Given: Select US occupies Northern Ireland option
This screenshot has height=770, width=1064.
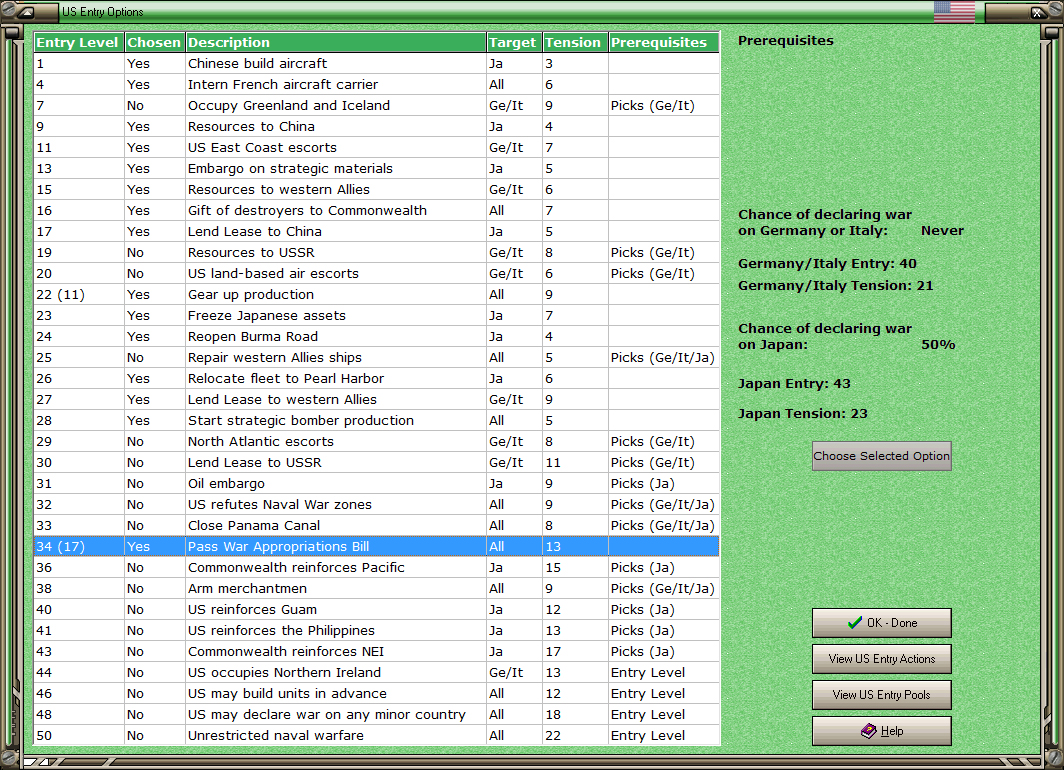Looking at the screenshot, I should coord(377,673).
